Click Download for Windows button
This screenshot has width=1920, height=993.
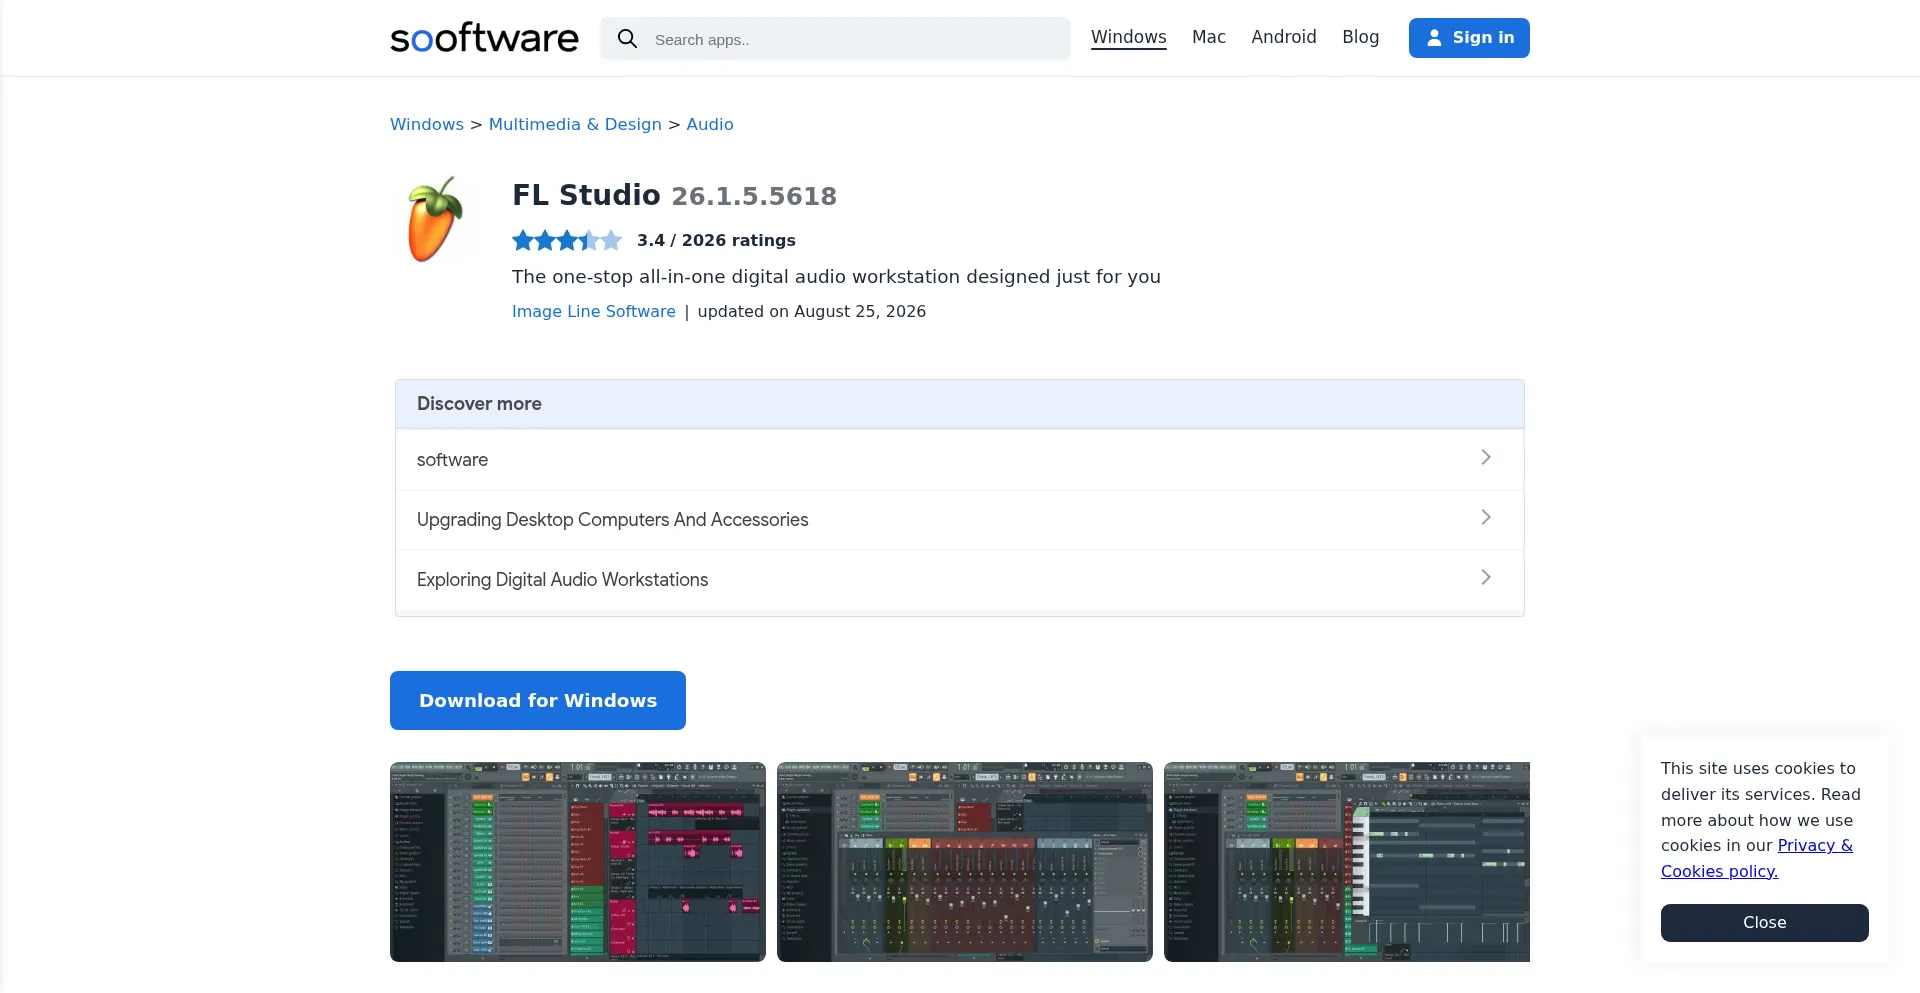click(x=538, y=700)
